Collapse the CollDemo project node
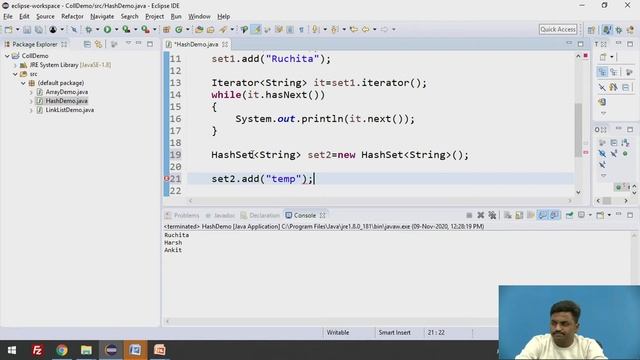 7,56
